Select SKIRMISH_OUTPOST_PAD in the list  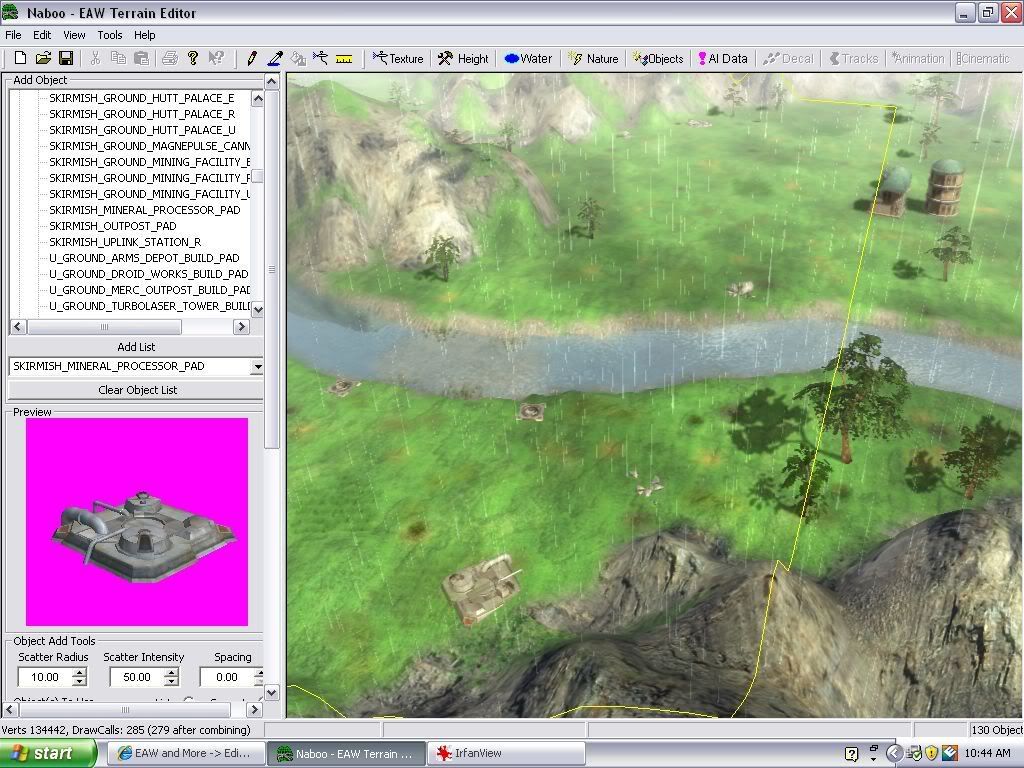pyautogui.click(x=112, y=226)
